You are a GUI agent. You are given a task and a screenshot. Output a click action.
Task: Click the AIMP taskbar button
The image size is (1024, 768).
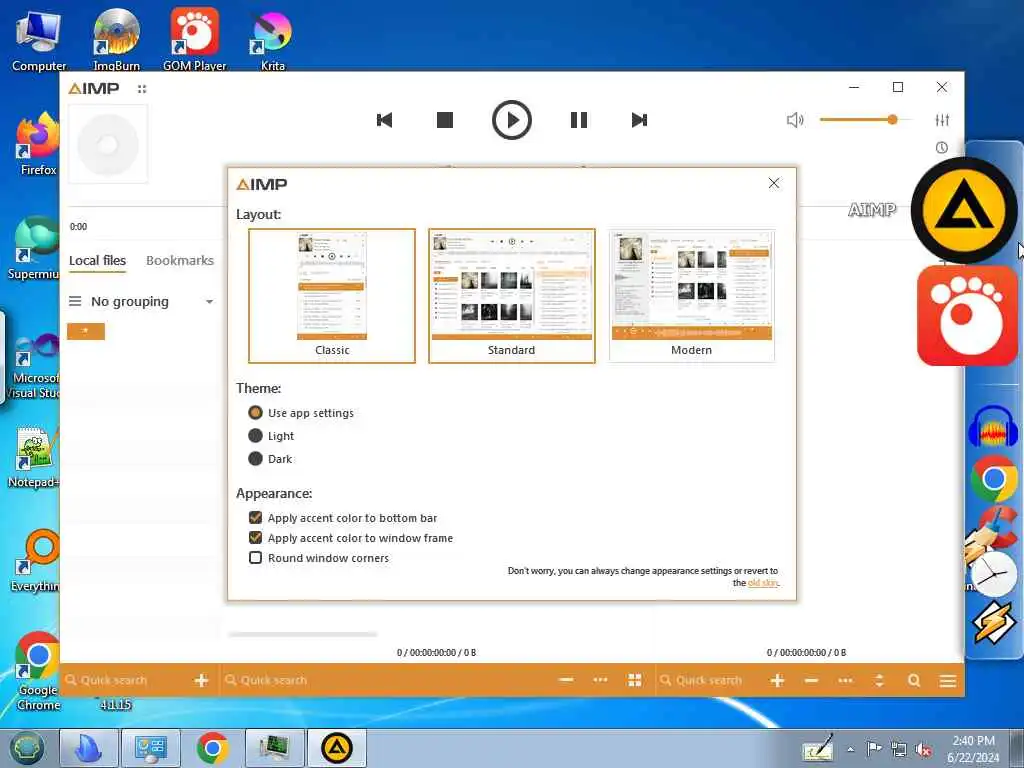pos(336,748)
